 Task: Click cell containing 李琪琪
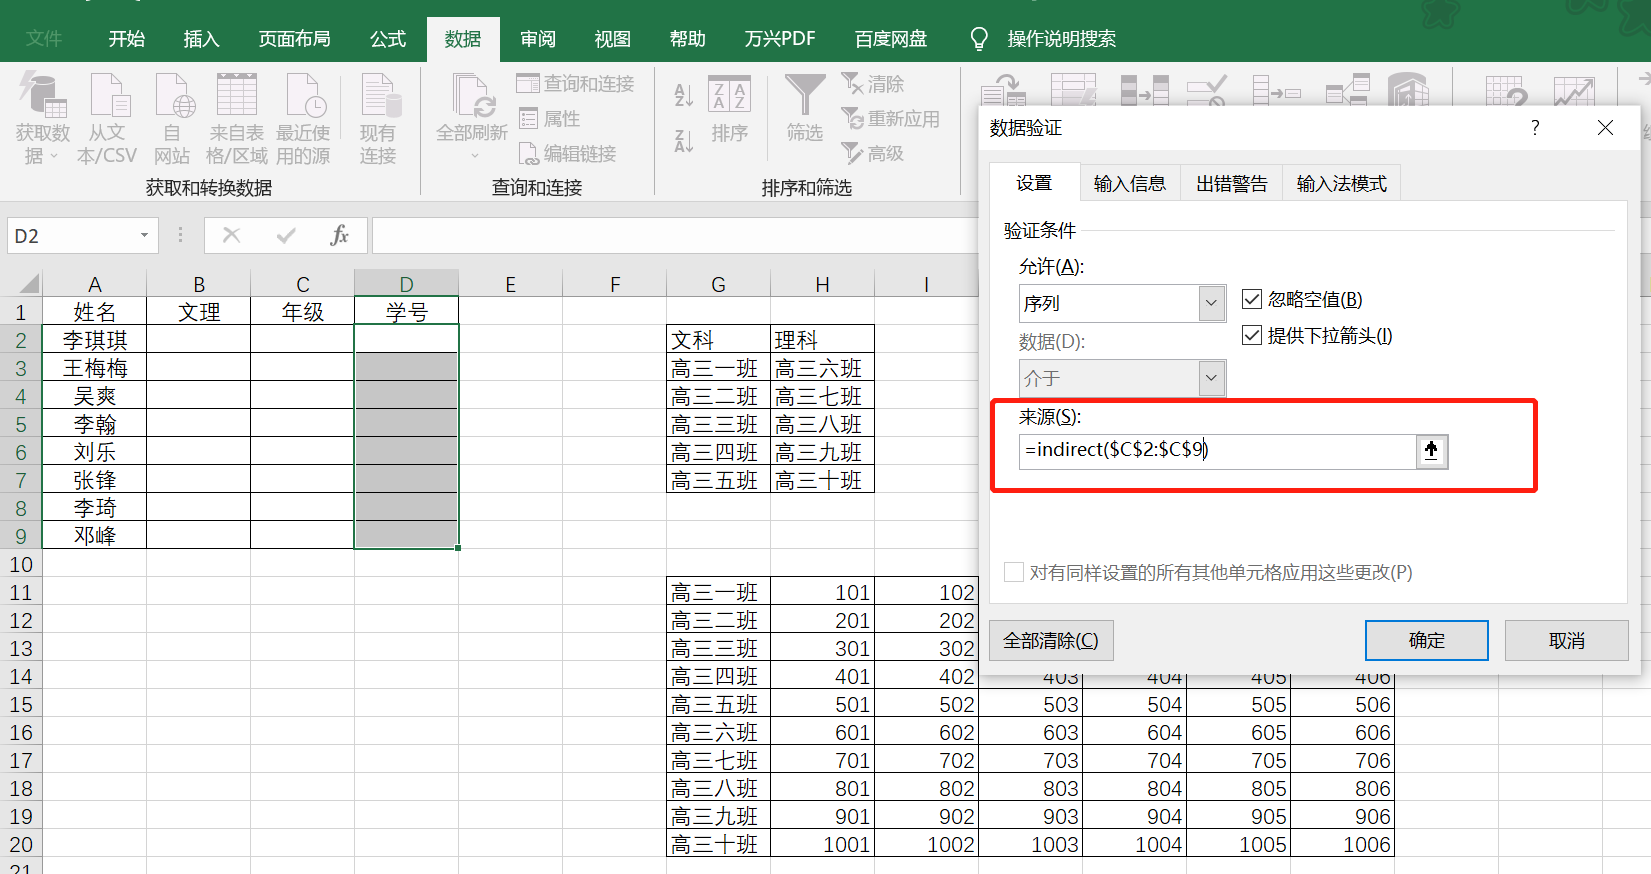[95, 340]
